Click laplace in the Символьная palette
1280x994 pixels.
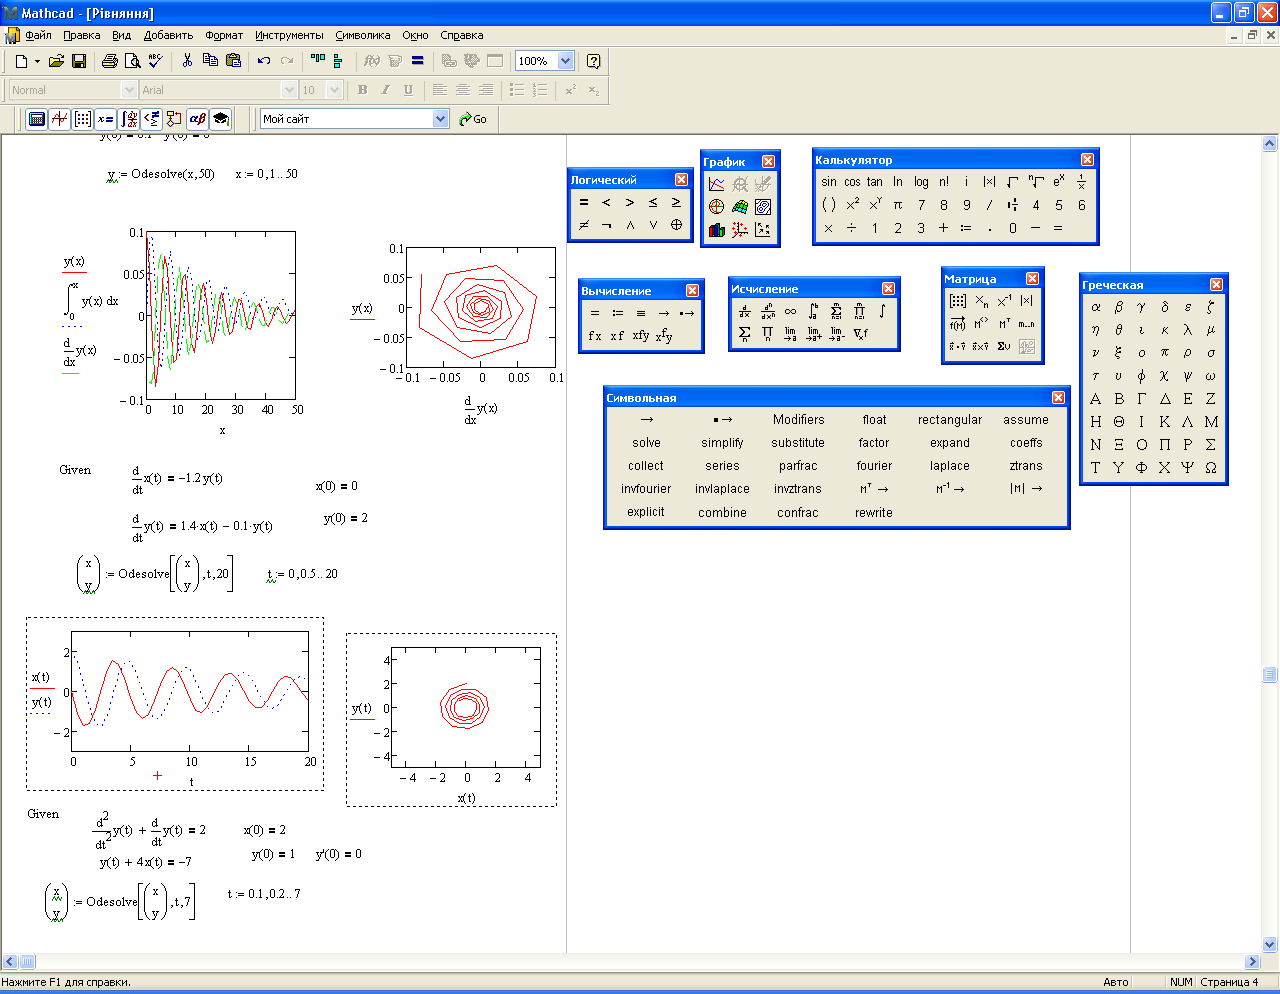pyautogui.click(x=950, y=466)
